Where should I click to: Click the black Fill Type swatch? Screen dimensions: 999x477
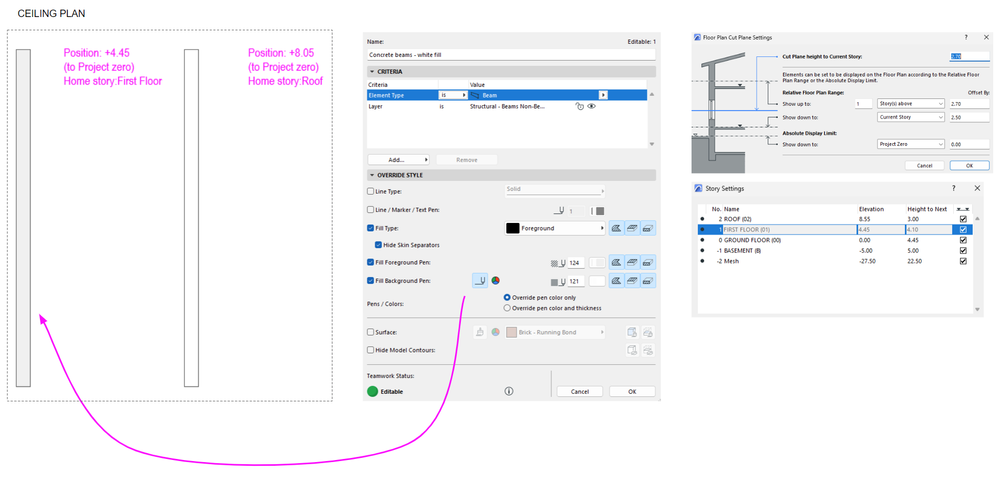(512, 227)
